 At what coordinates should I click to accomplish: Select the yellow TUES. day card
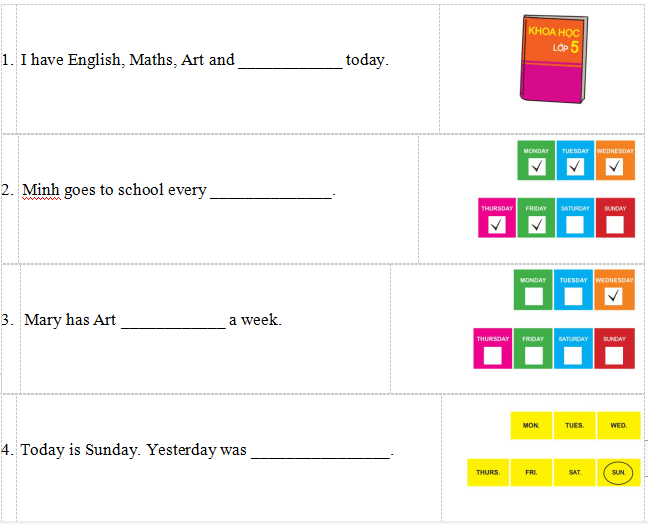point(574,425)
